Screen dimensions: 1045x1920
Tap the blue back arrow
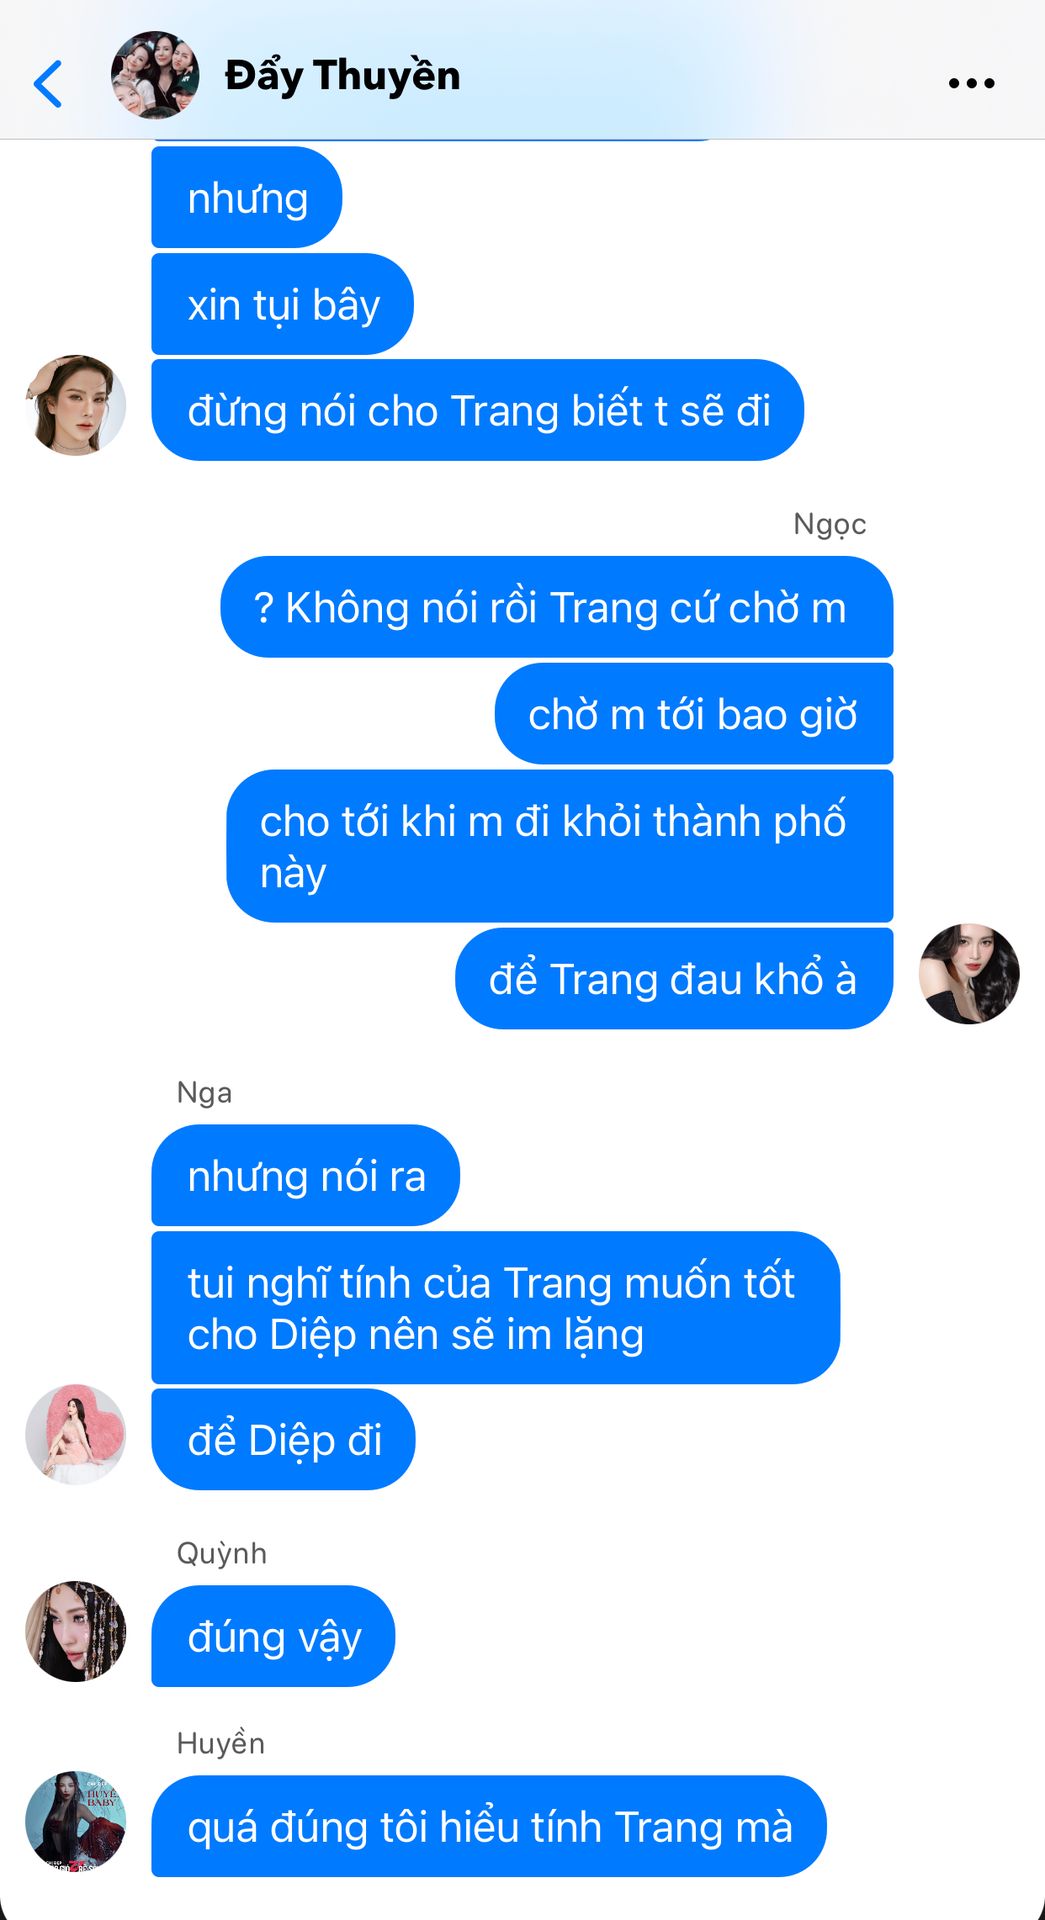(48, 83)
